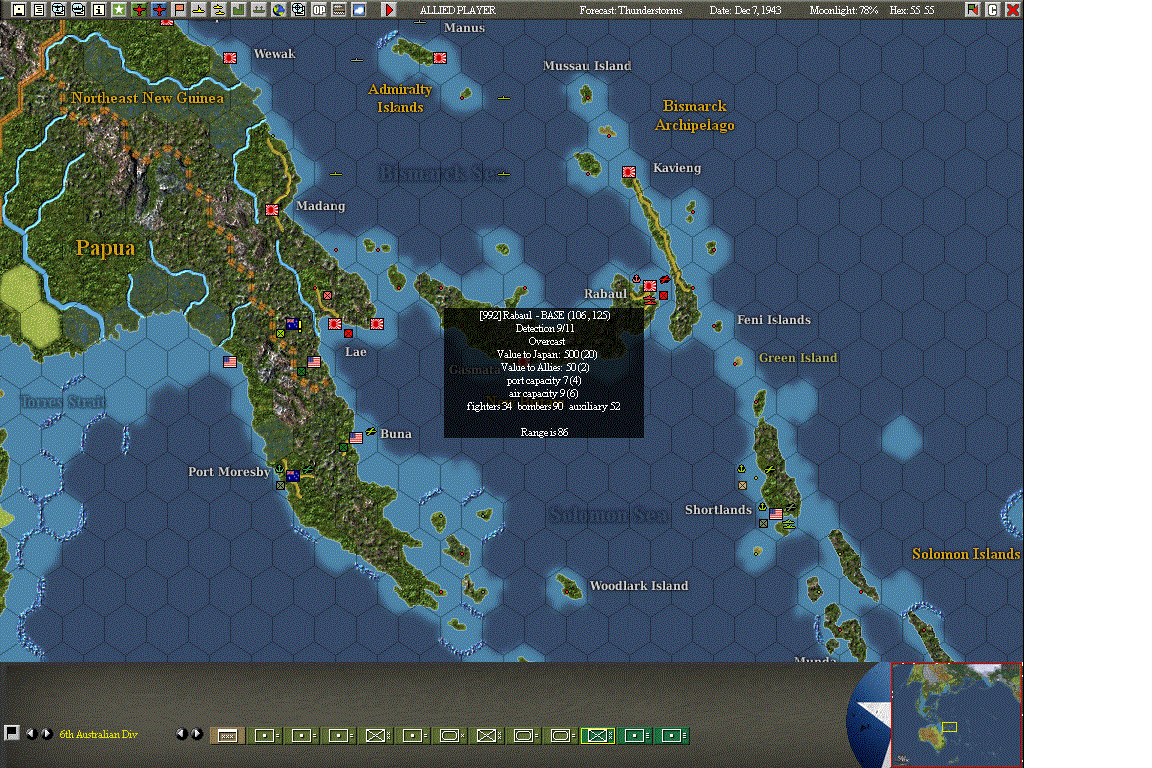Click the 'Moonlight: 78%' text

pos(843,10)
